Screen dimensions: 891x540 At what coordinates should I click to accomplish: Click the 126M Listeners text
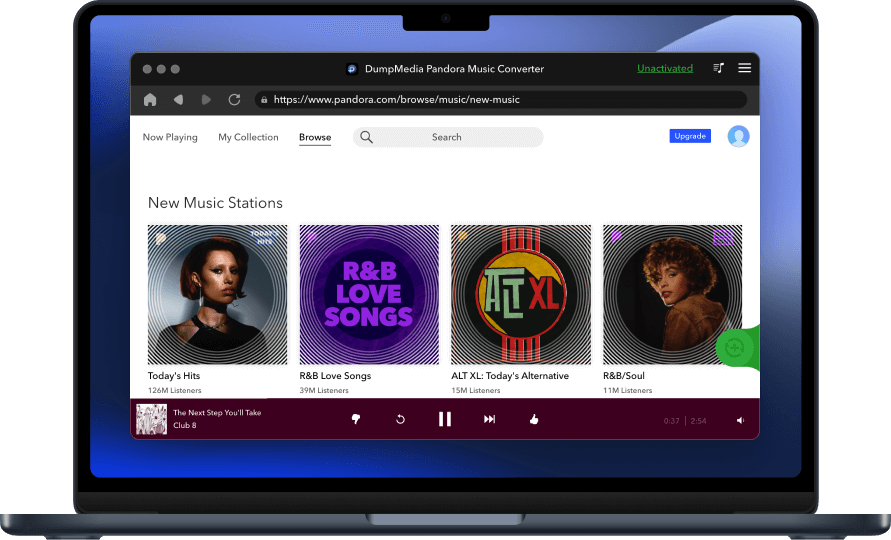(x=174, y=391)
